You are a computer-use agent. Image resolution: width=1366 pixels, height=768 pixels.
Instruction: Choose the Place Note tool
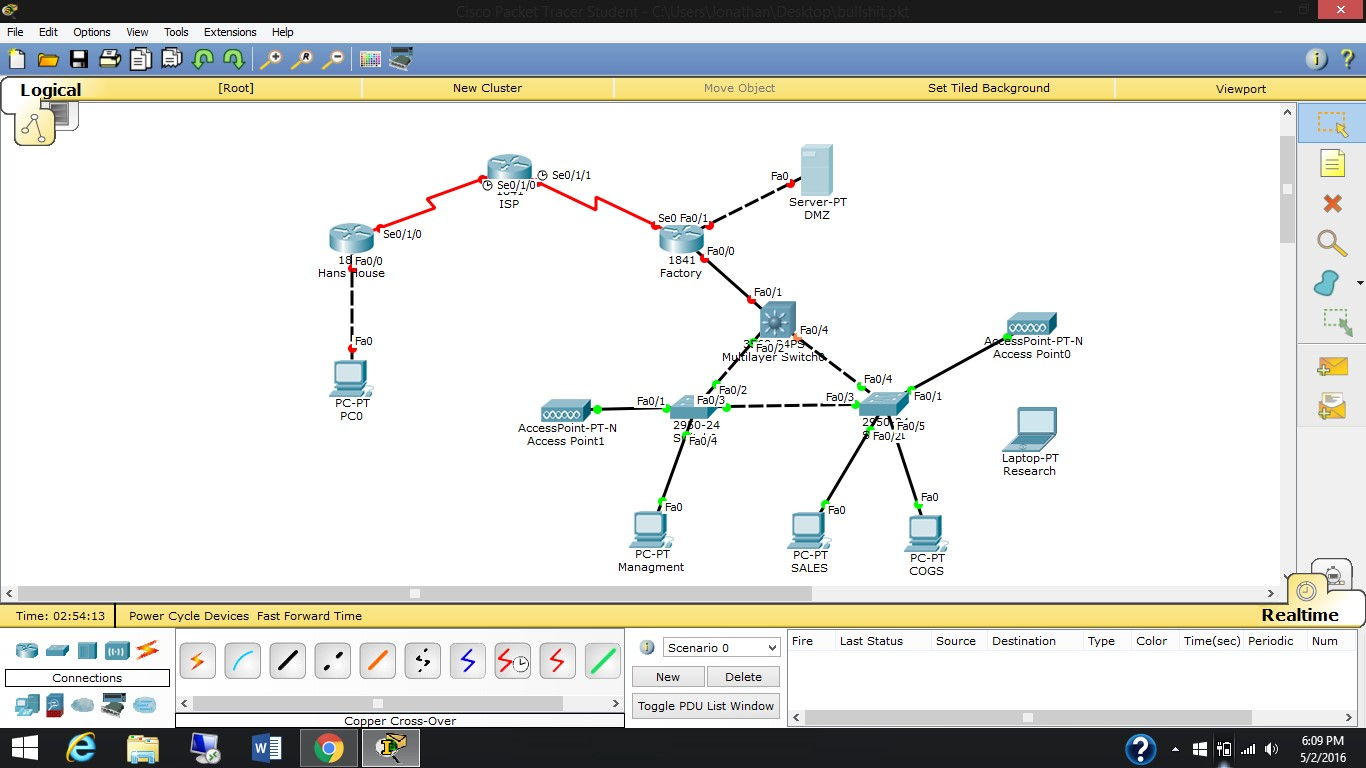pos(1332,163)
